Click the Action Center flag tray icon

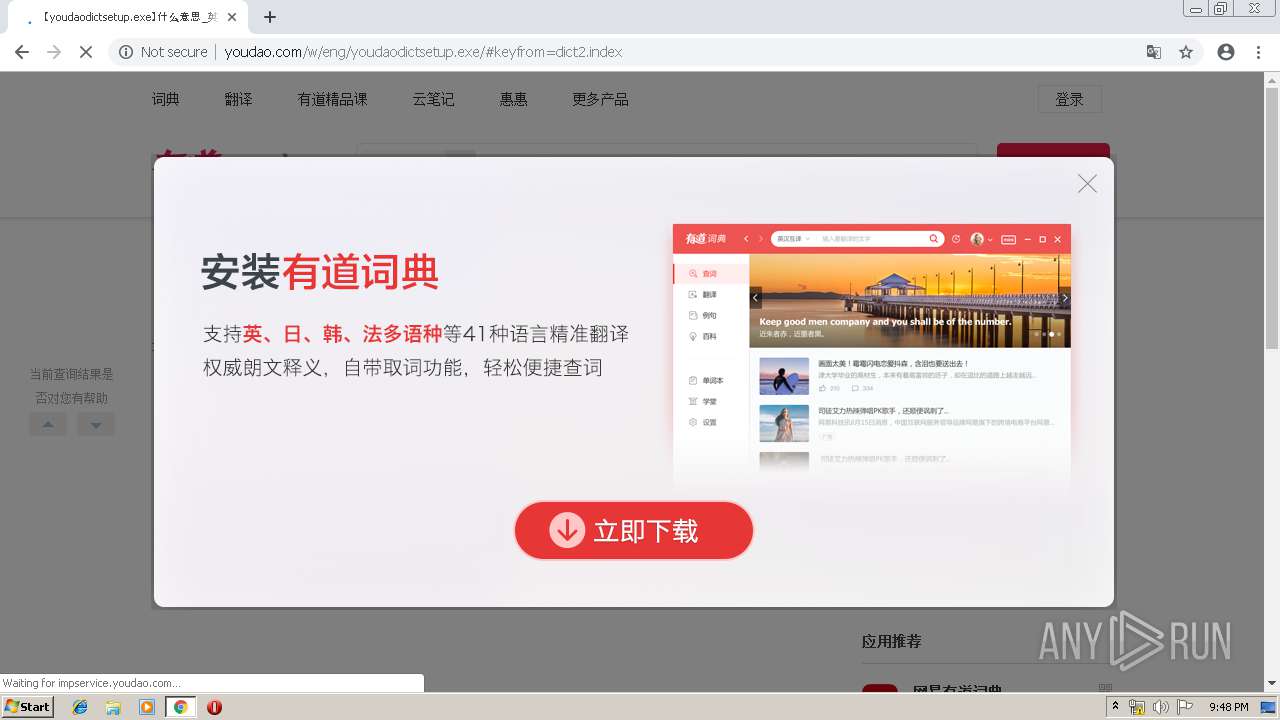click(x=1185, y=707)
